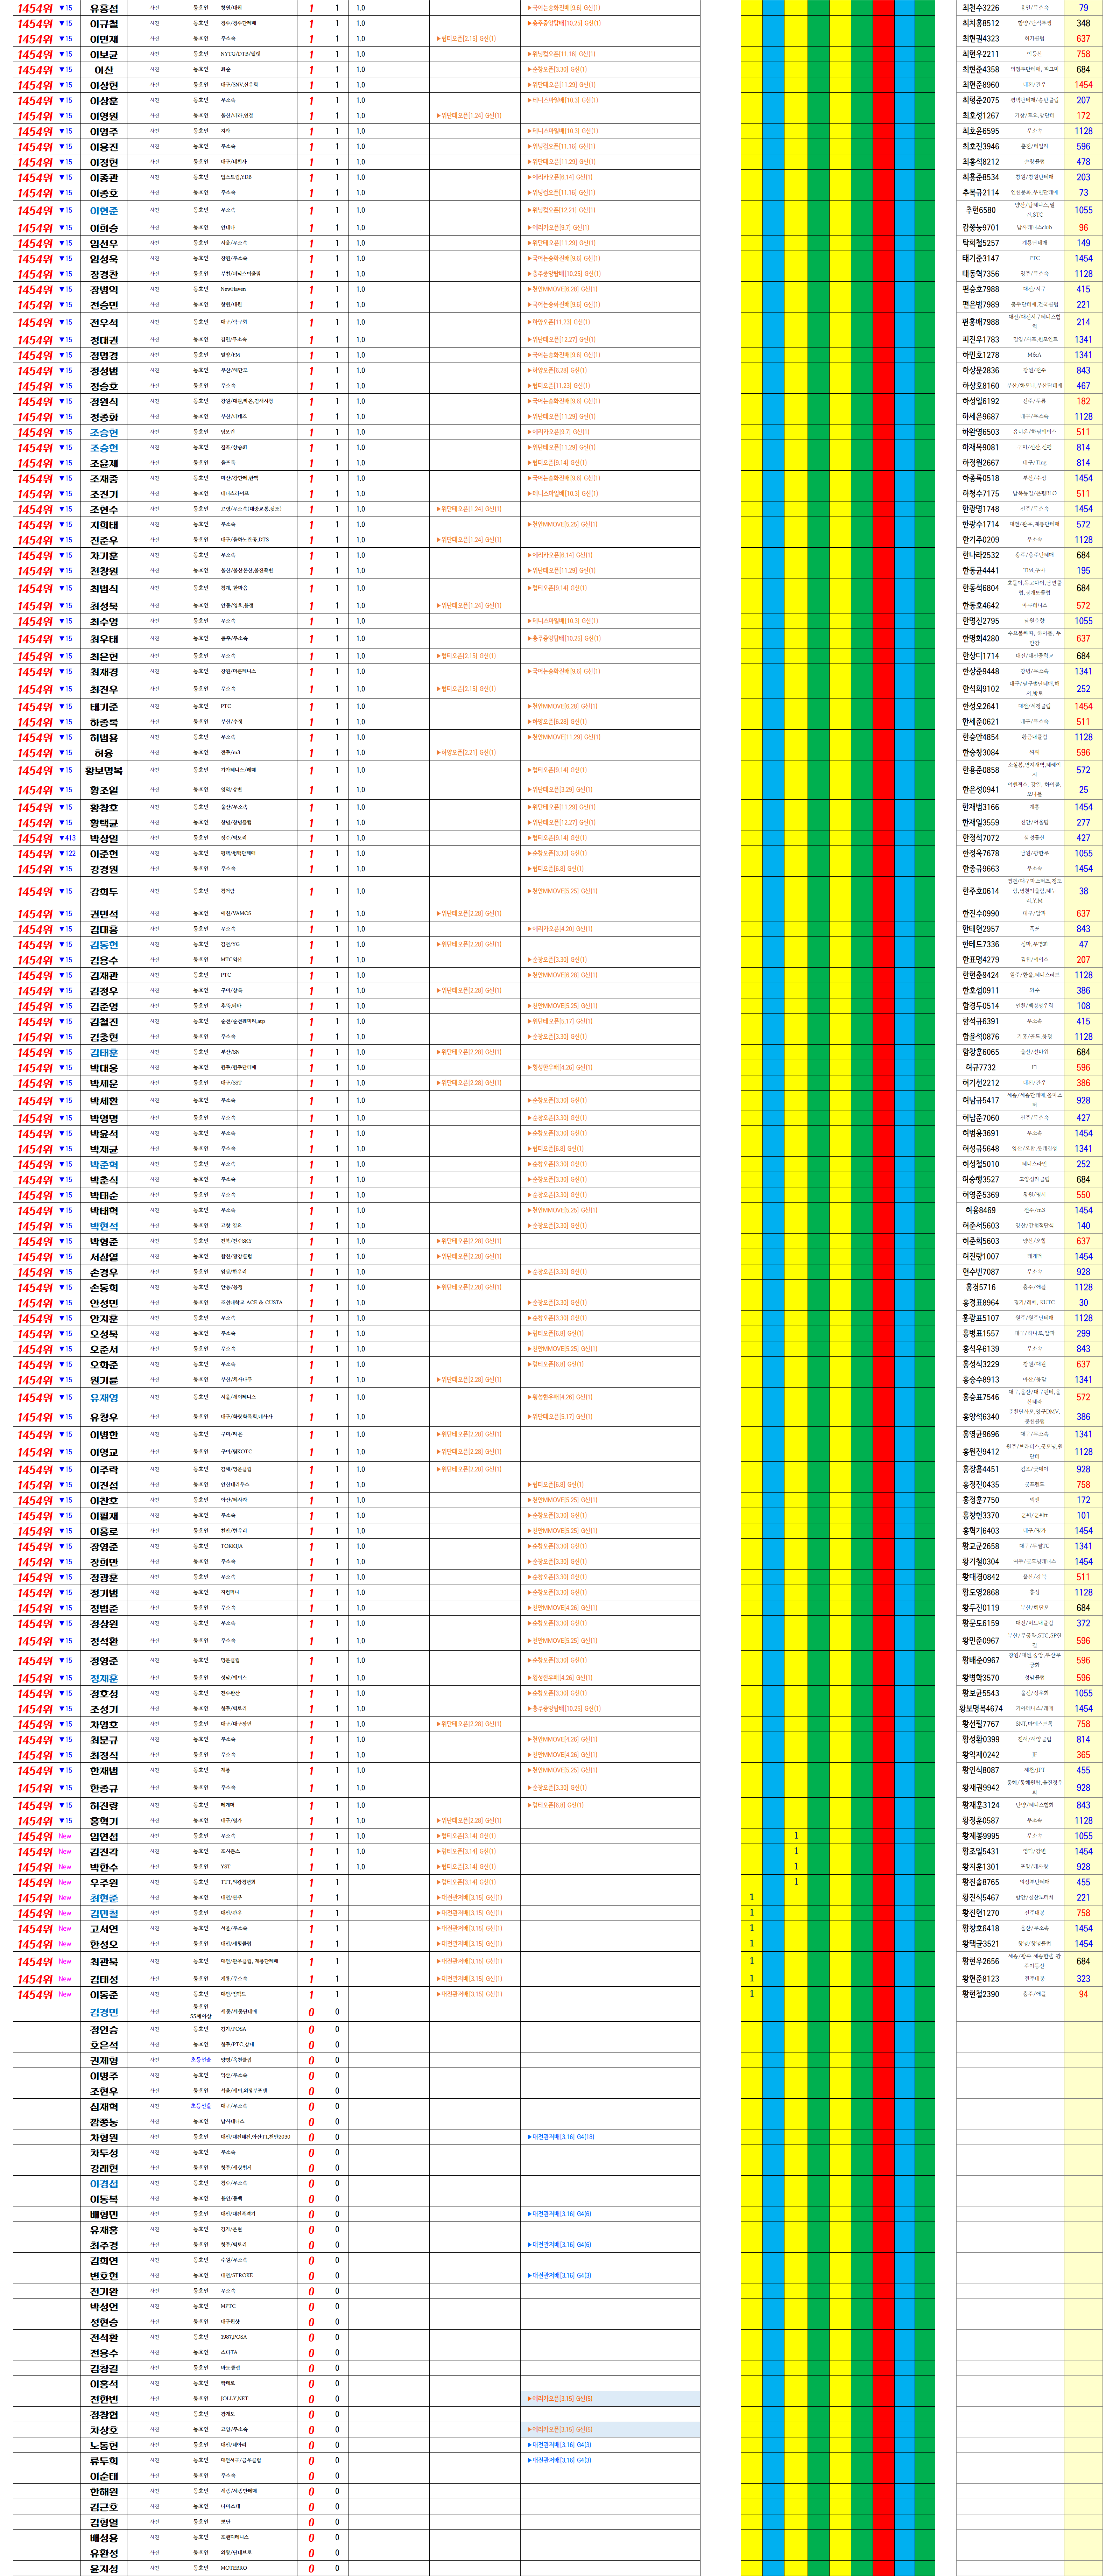Click the New badge next to 임연섭
The height and width of the screenshot is (2576, 1113).
pos(65,1835)
